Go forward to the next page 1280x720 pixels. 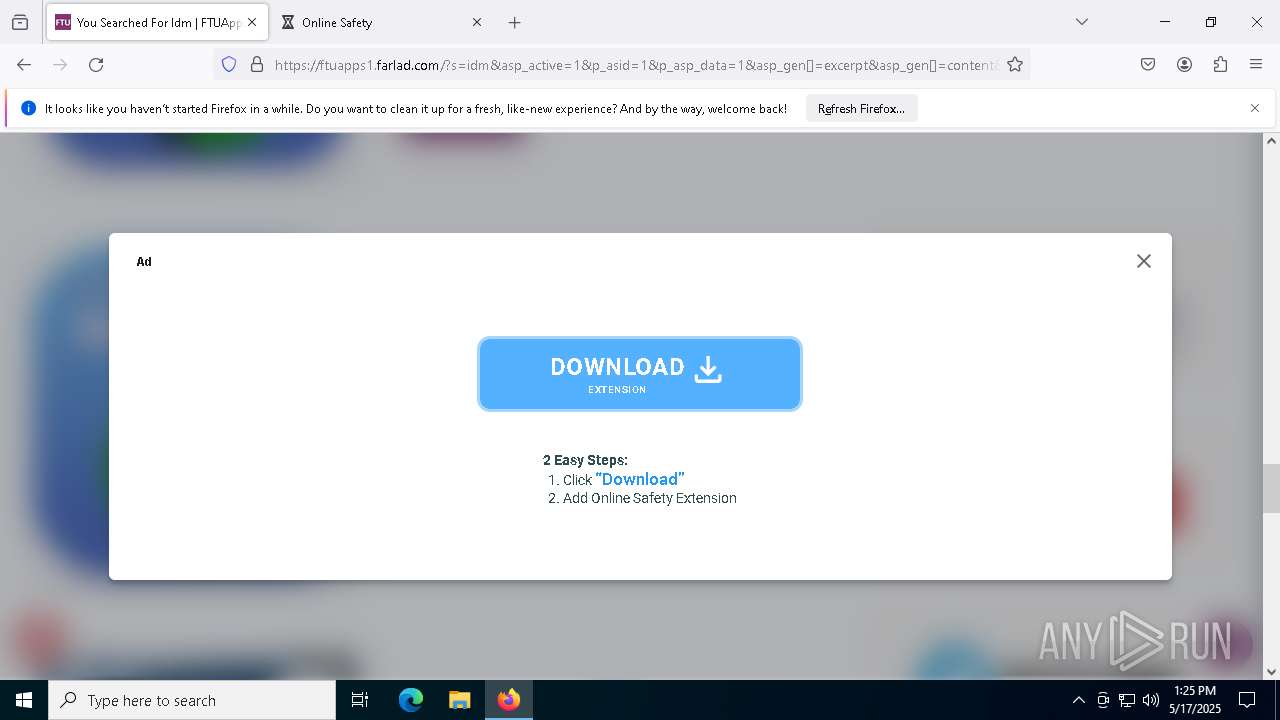tap(60, 64)
